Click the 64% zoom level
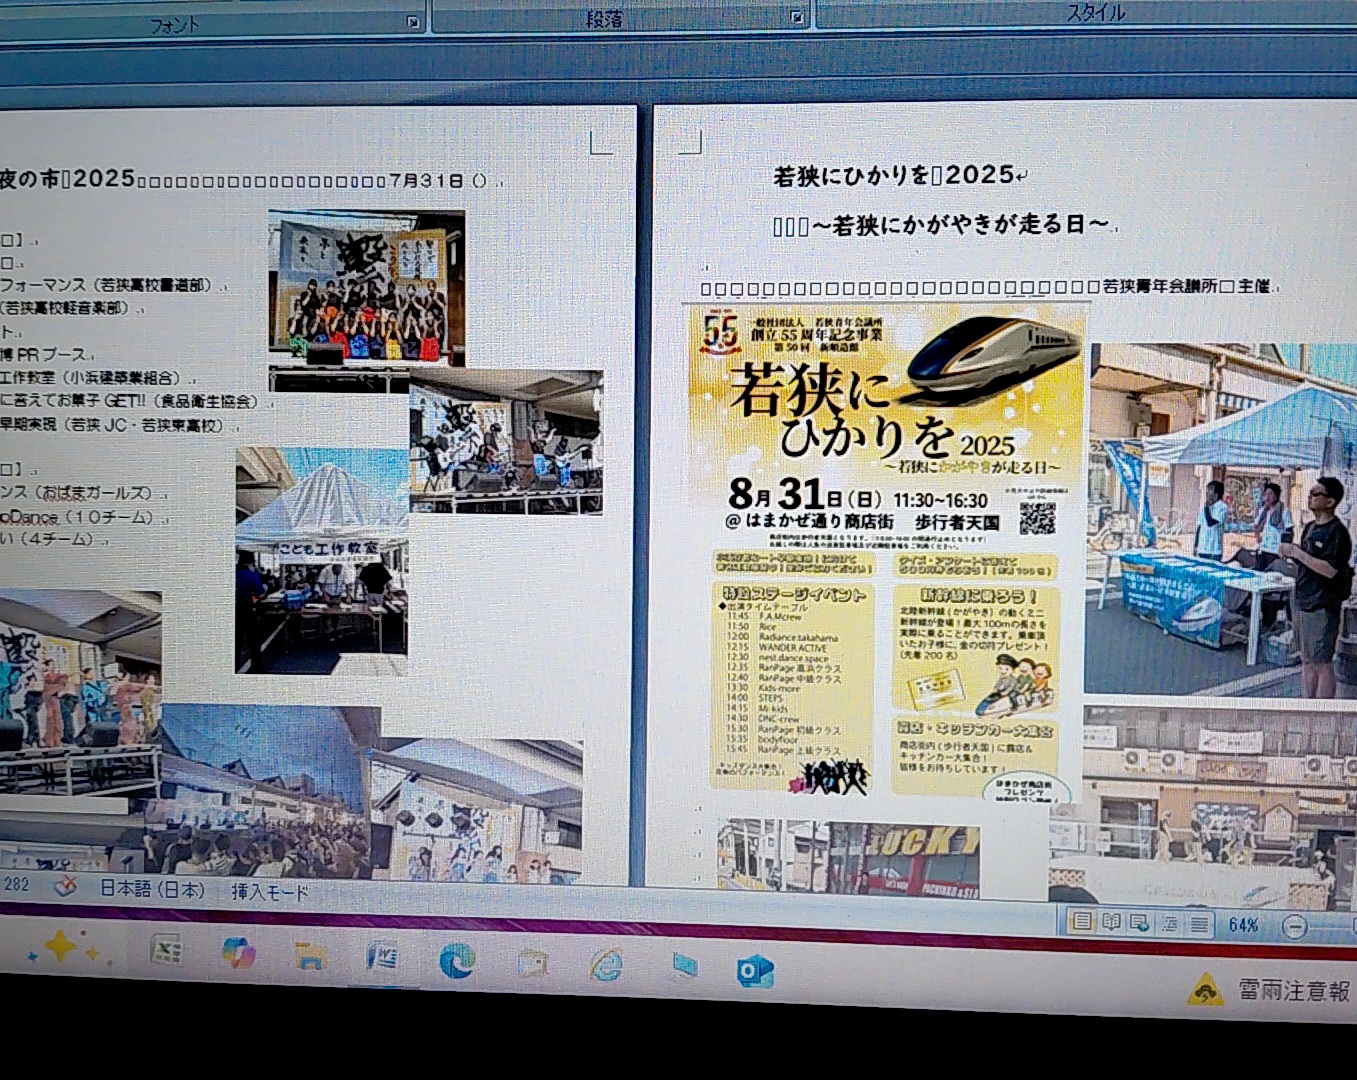The width and height of the screenshot is (1357, 1080). (1243, 926)
